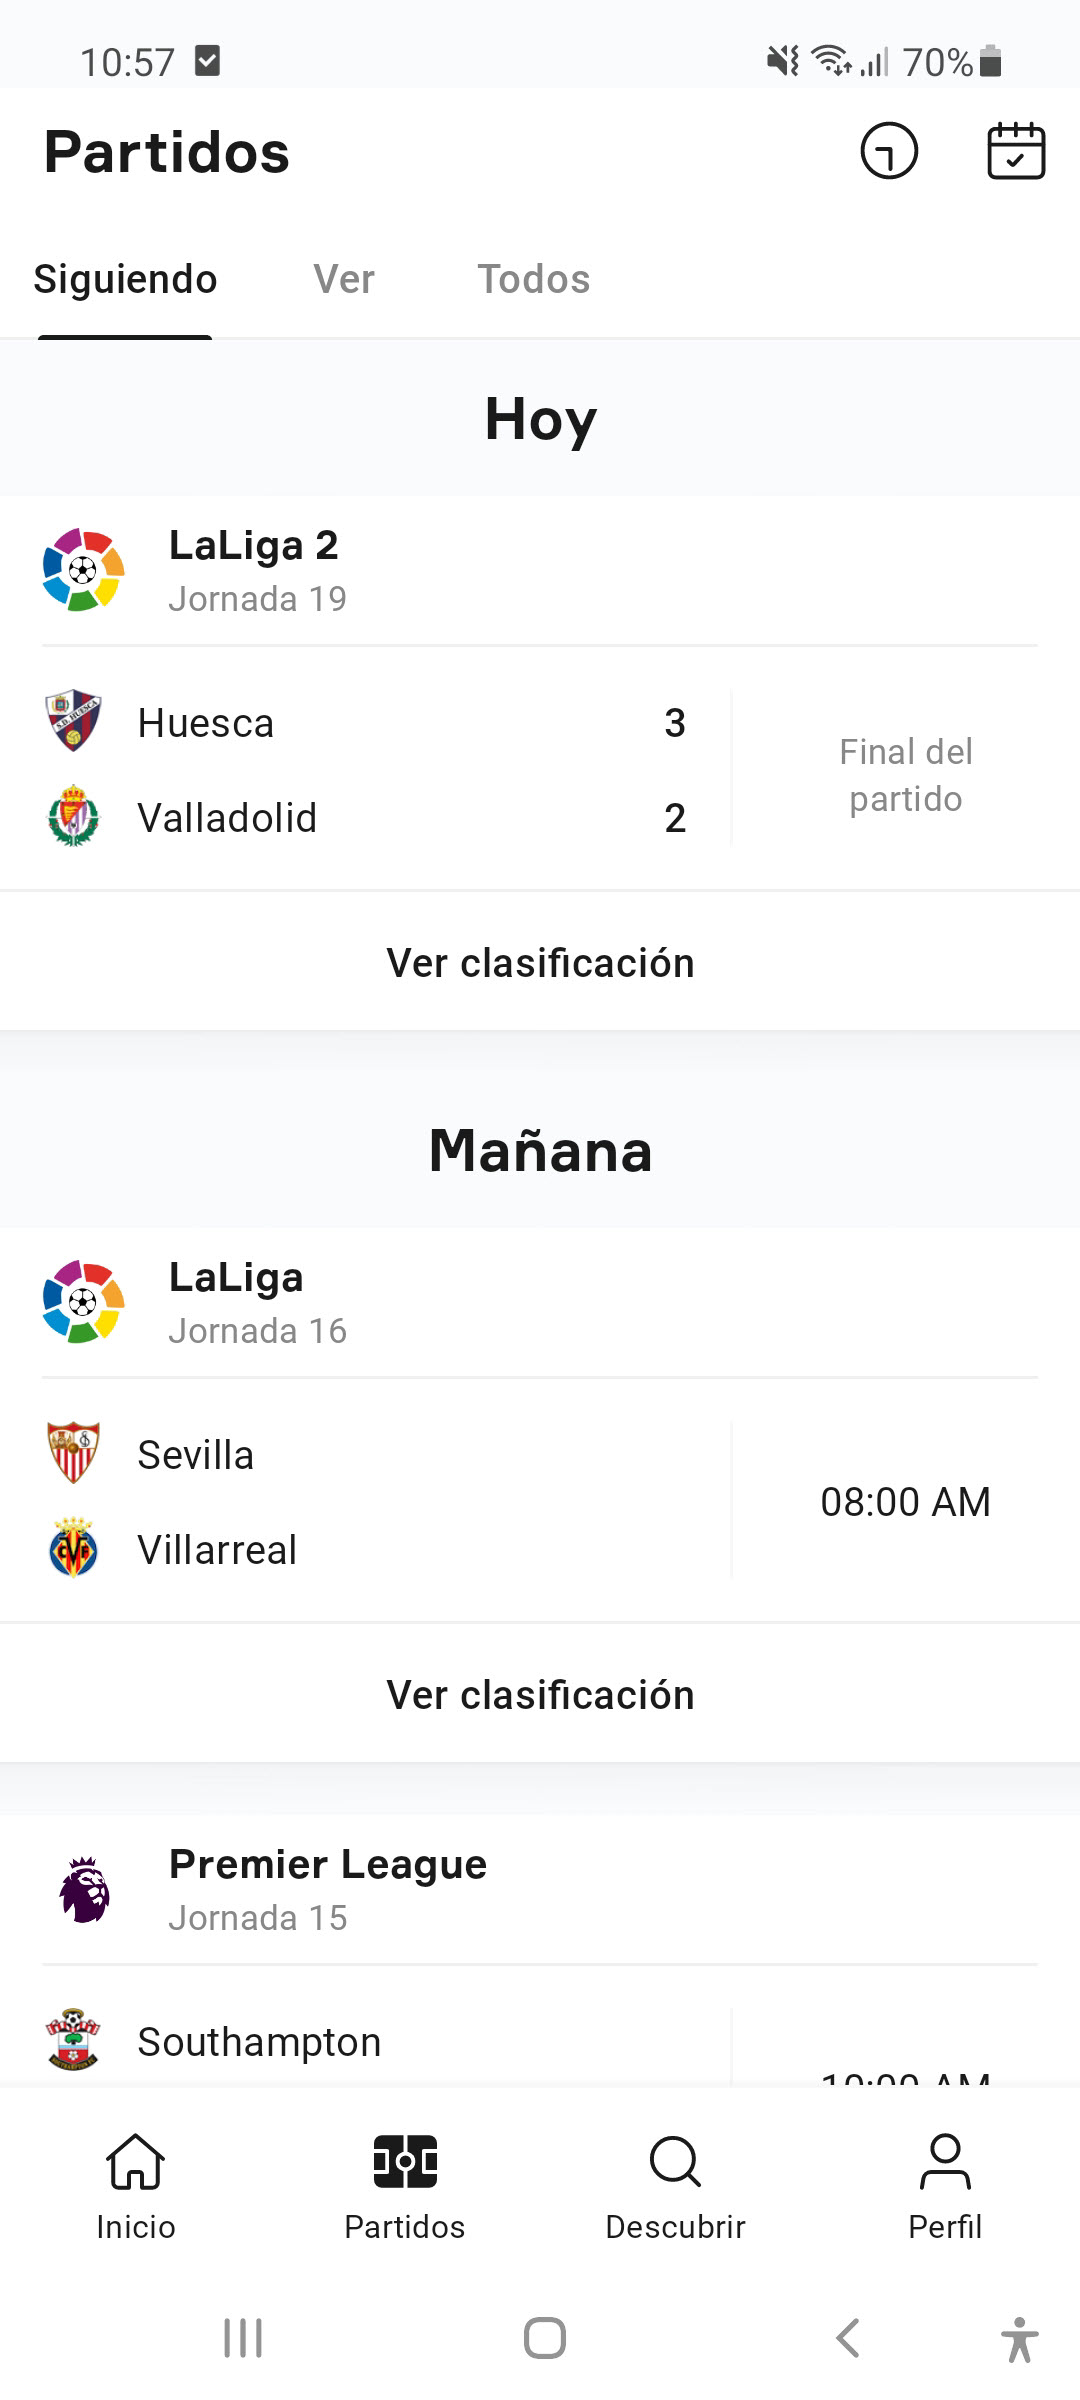Open the Southampton match row
1080x2400 pixels.
tap(400, 2042)
